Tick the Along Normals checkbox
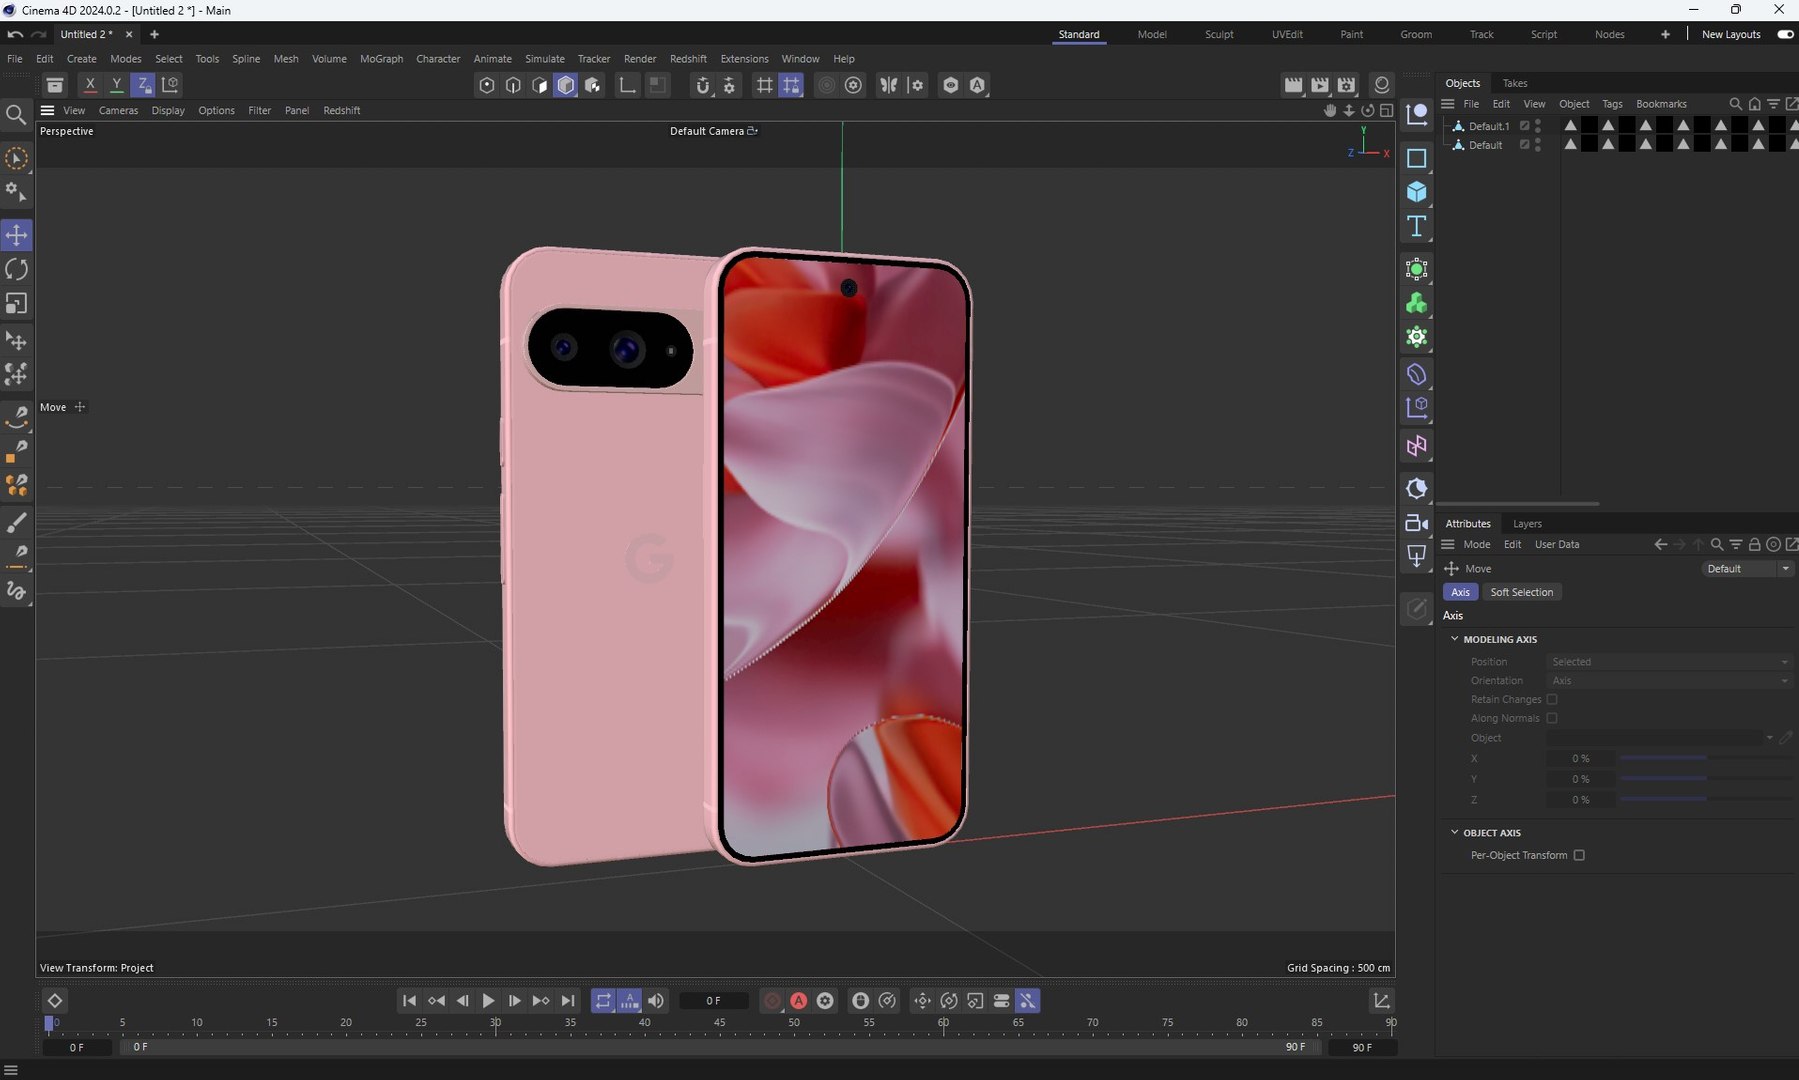This screenshot has height=1080, width=1799. coord(1552,718)
